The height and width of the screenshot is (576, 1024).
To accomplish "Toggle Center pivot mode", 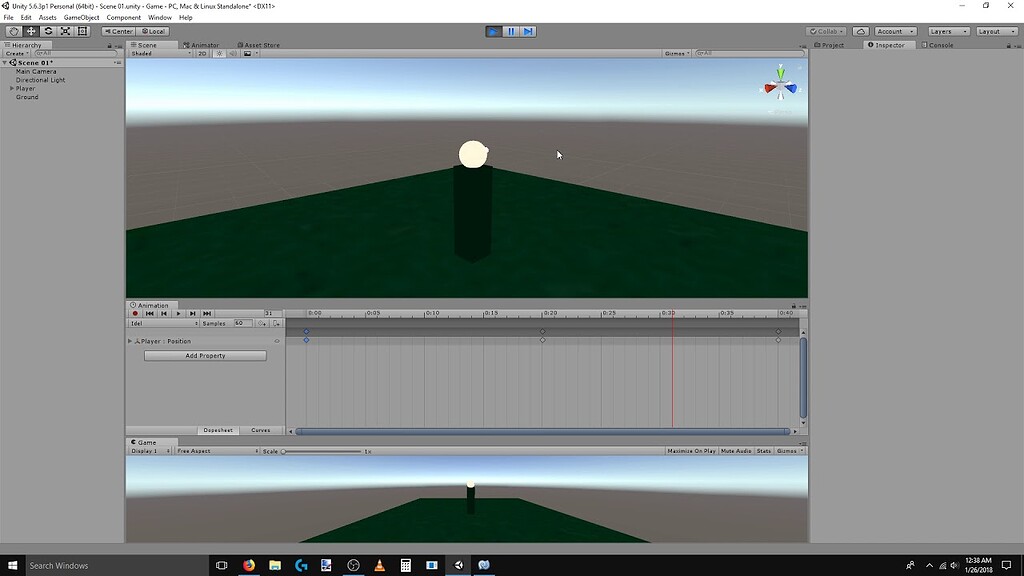I will coord(118,31).
